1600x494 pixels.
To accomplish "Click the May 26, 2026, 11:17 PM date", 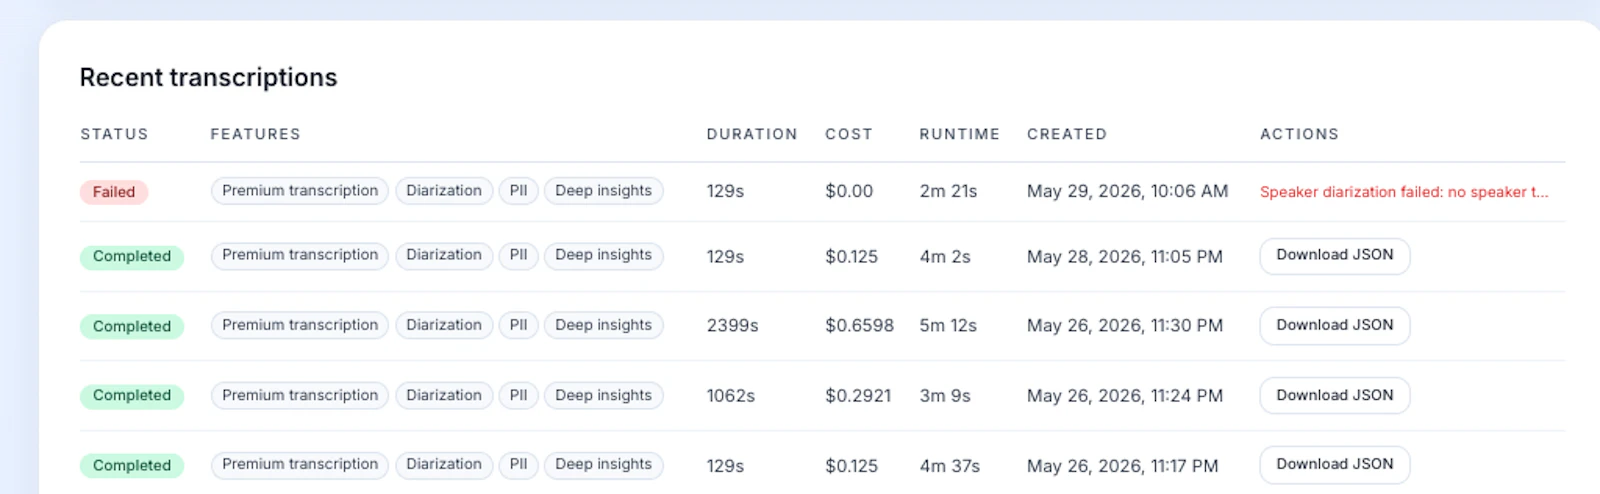I will tap(1122, 466).
